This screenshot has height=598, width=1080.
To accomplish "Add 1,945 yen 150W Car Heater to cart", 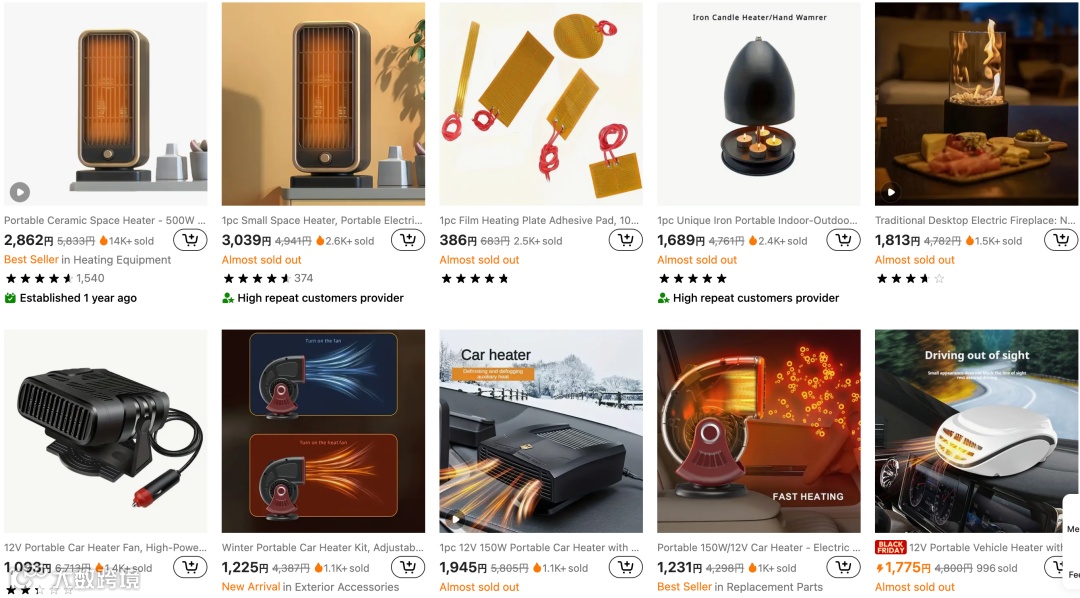I will tap(625, 568).
